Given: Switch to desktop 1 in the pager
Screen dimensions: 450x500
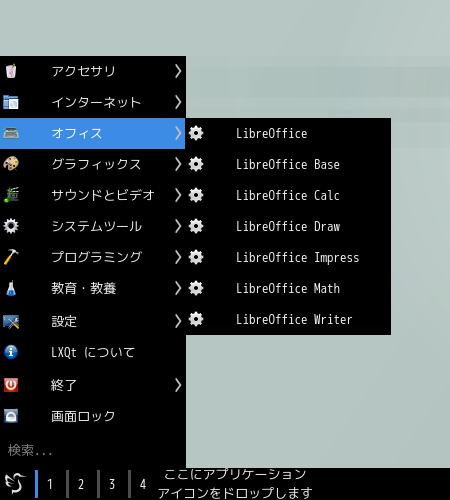Looking at the screenshot, I should click(x=49, y=484).
